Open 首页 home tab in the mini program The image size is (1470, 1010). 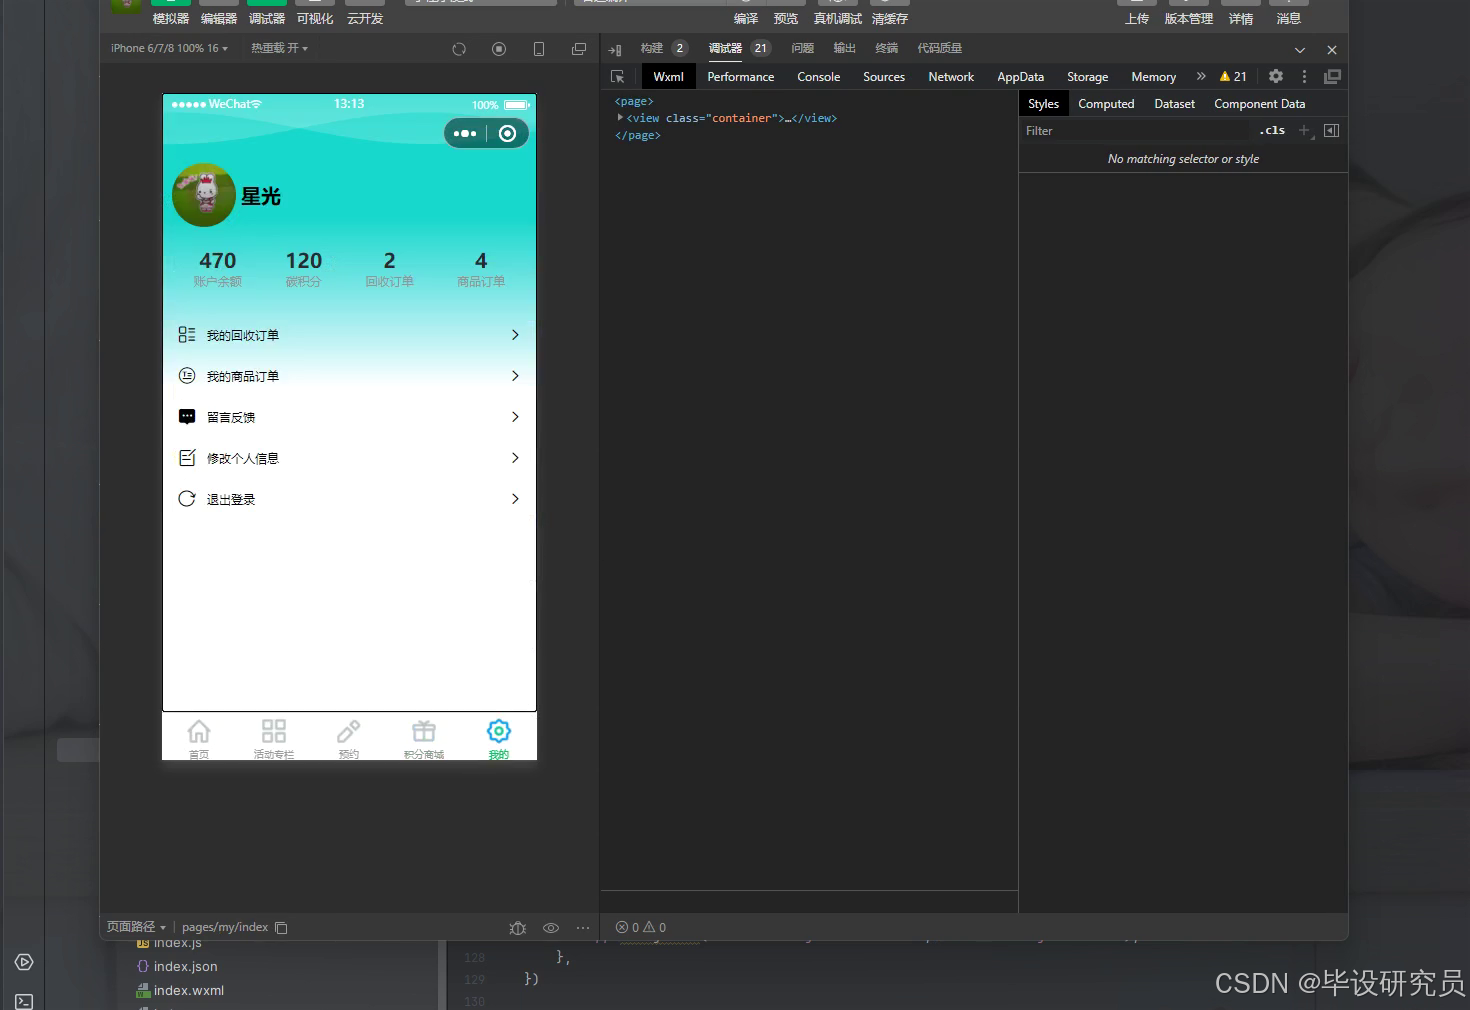(x=199, y=739)
